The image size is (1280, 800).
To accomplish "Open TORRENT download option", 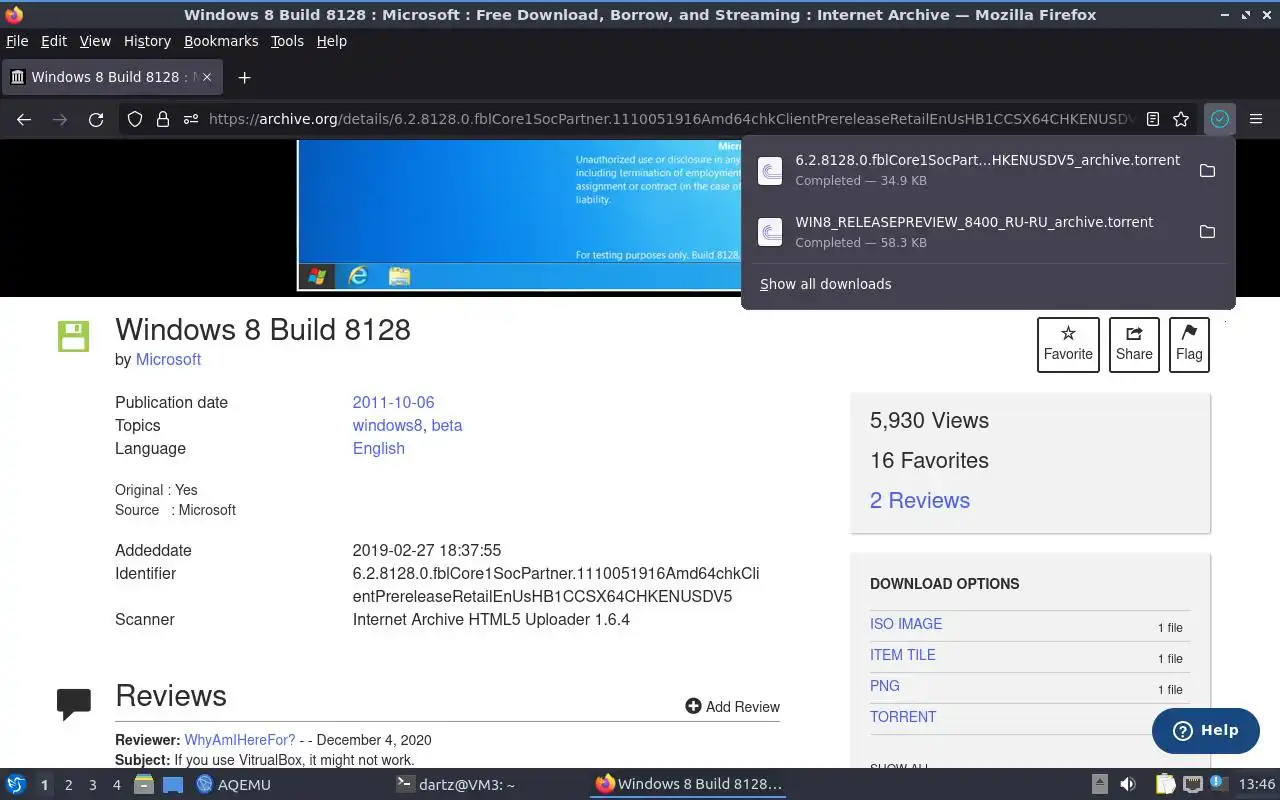I will coord(903,717).
